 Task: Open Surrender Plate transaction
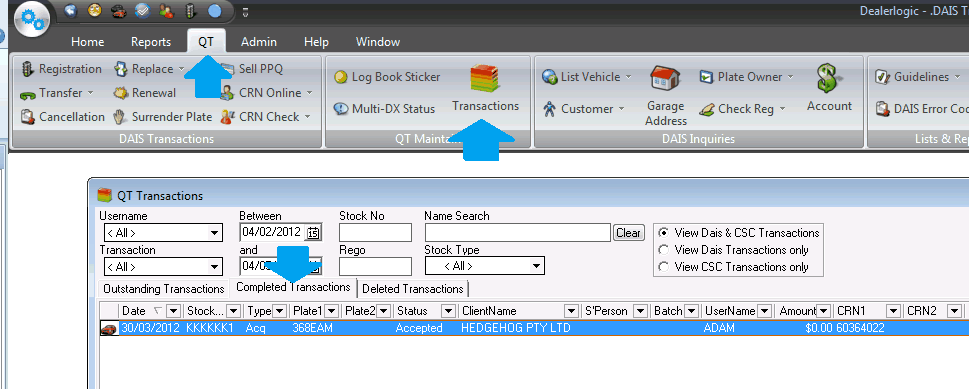coord(163,116)
